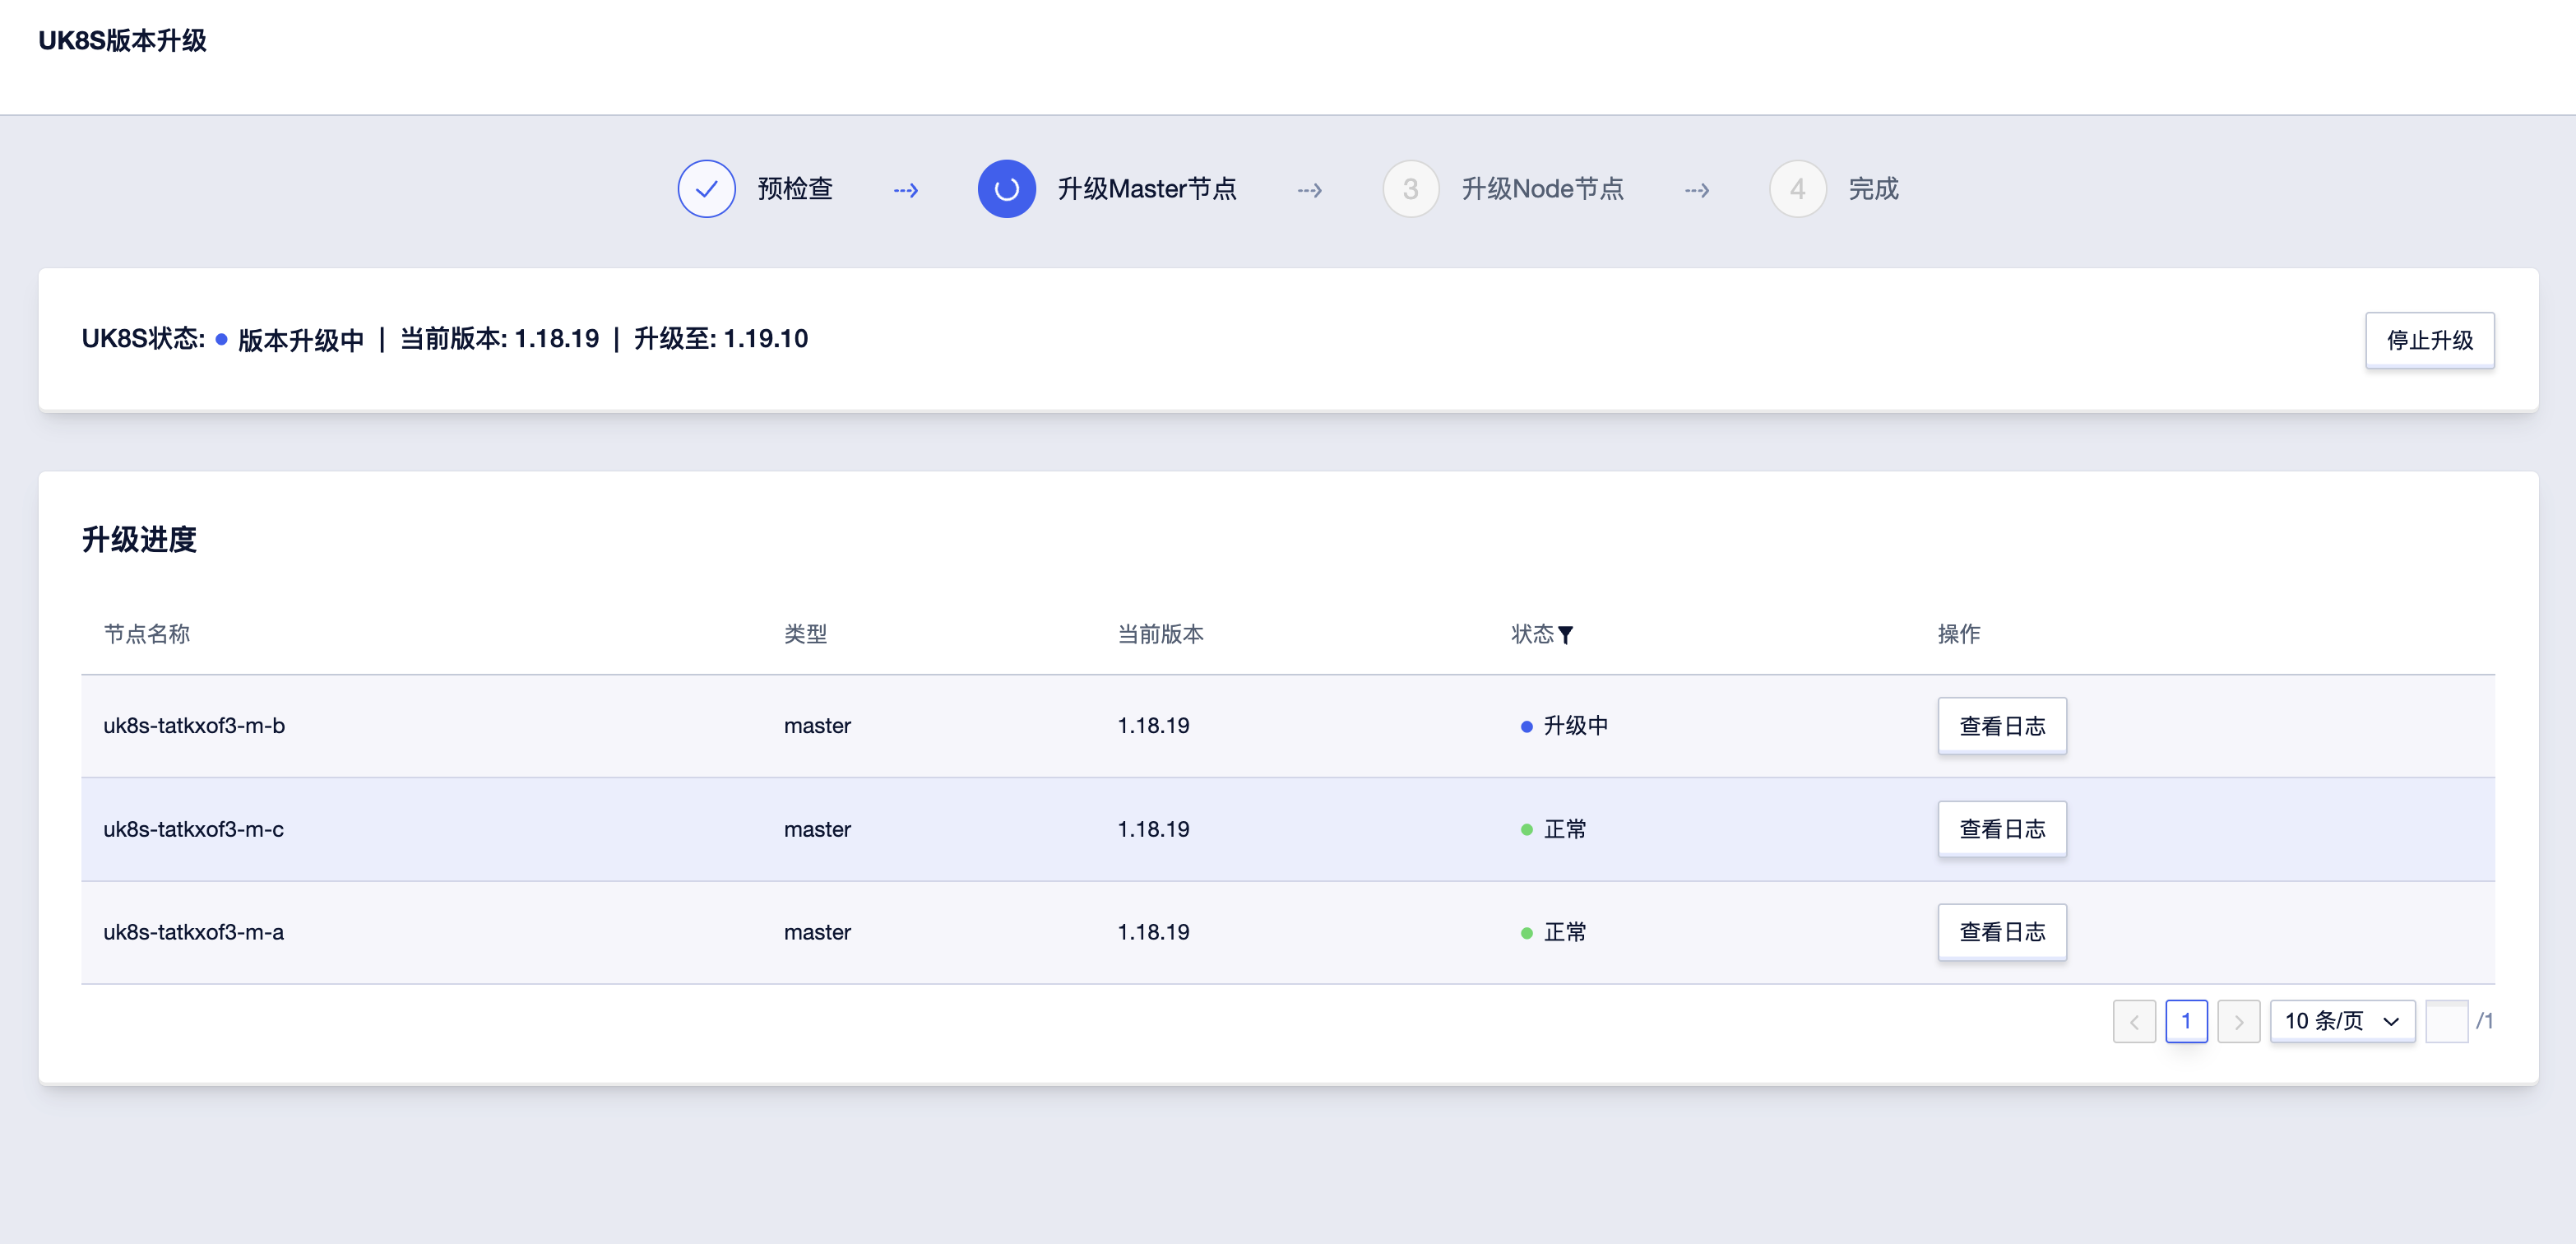Screen dimensions: 2576x1244
Task: Click the Master upgrade spinner step icon
Action: tap(1006, 189)
